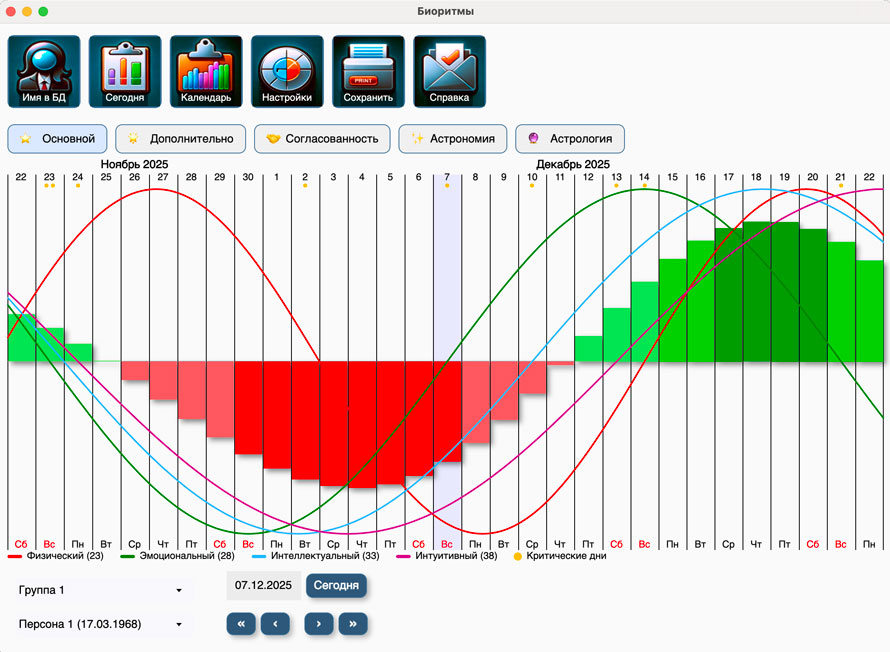Expand the 'Группа 1' dropdown
The image size is (890, 652).
coord(100,590)
